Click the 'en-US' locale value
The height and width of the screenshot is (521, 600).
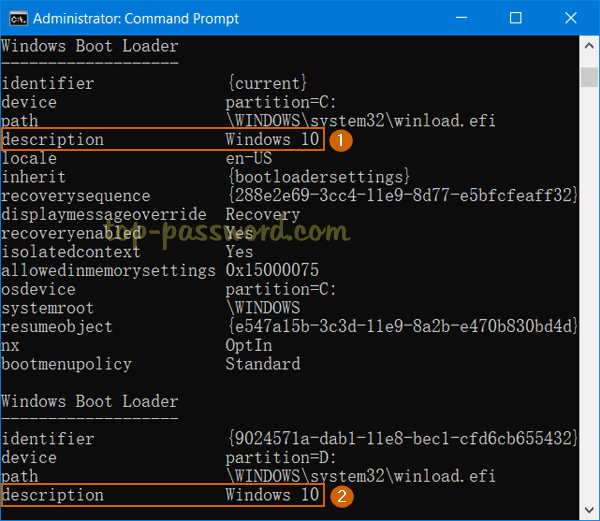[249, 158]
